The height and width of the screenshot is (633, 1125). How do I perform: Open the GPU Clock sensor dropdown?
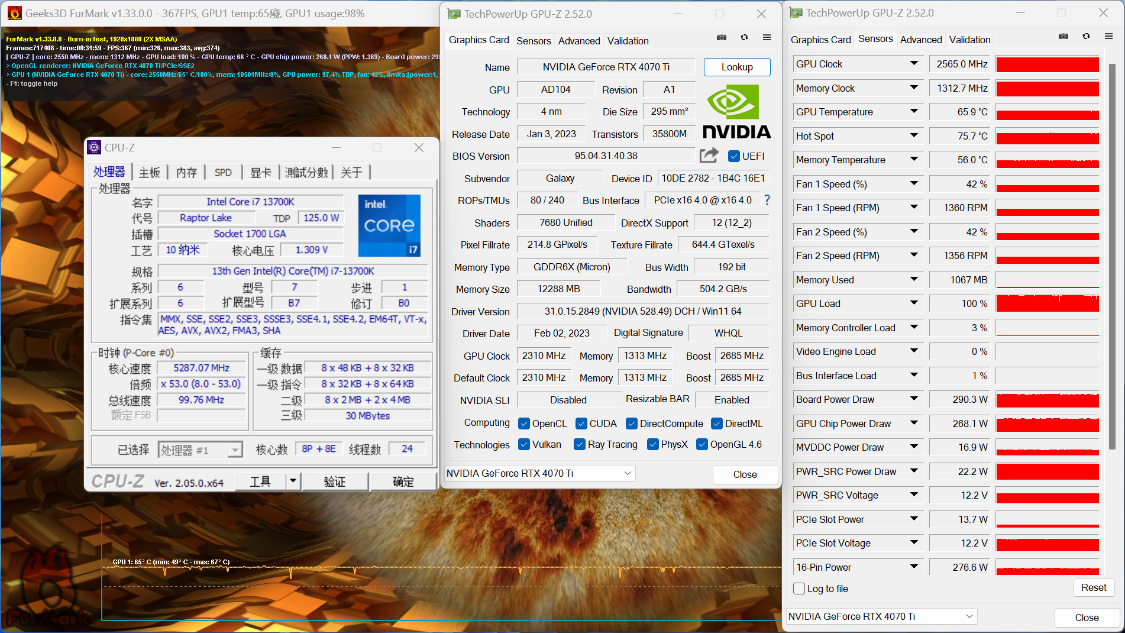click(x=913, y=64)
